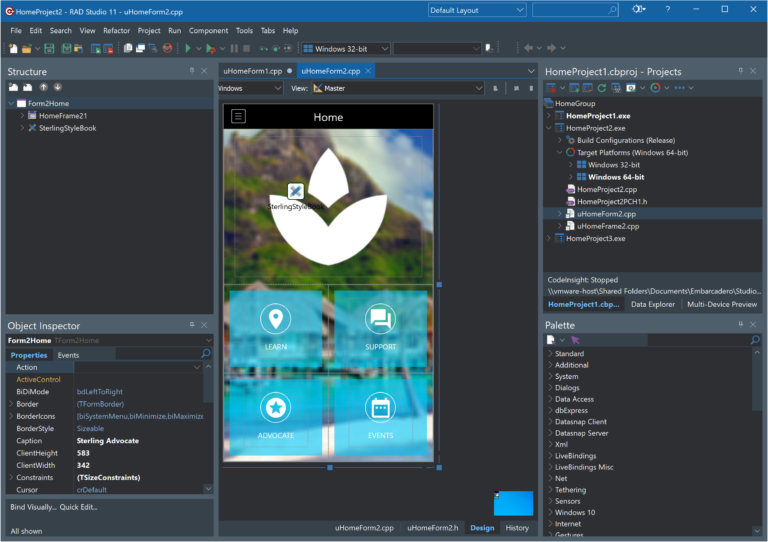Click the Refresh icon in Projects toolbar
Image resolution: width=768 pixels, height=542 pixels.
click(601, 88)
